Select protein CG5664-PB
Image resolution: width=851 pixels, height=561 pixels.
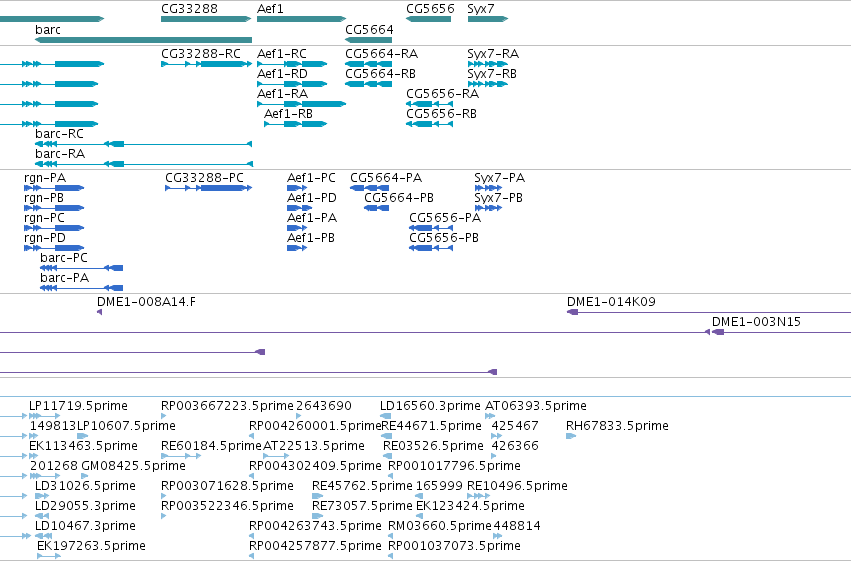pyautogui.click(x=399, y=198)
